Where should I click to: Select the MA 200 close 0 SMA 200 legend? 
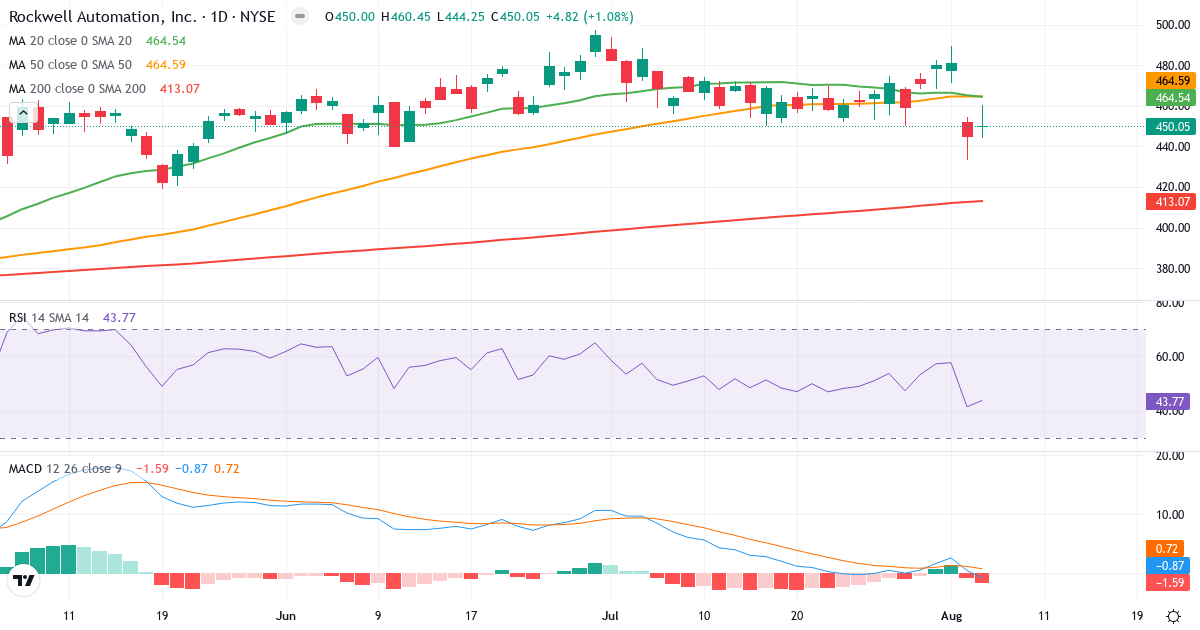[x=77, y=89]
